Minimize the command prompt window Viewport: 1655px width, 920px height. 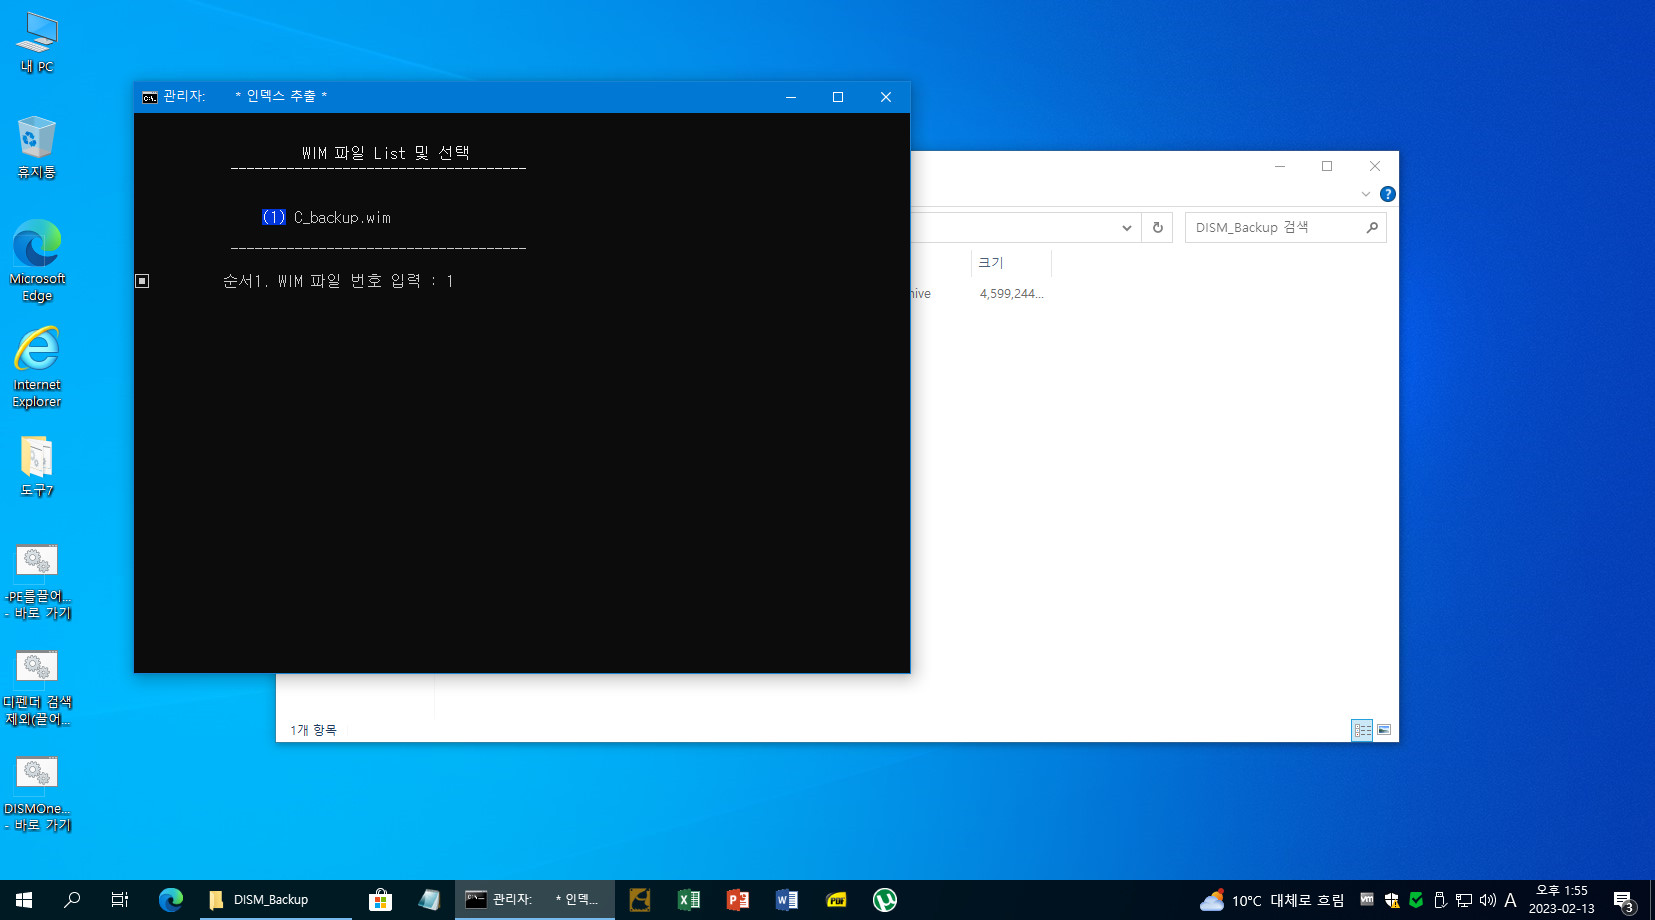pos(791,97)
